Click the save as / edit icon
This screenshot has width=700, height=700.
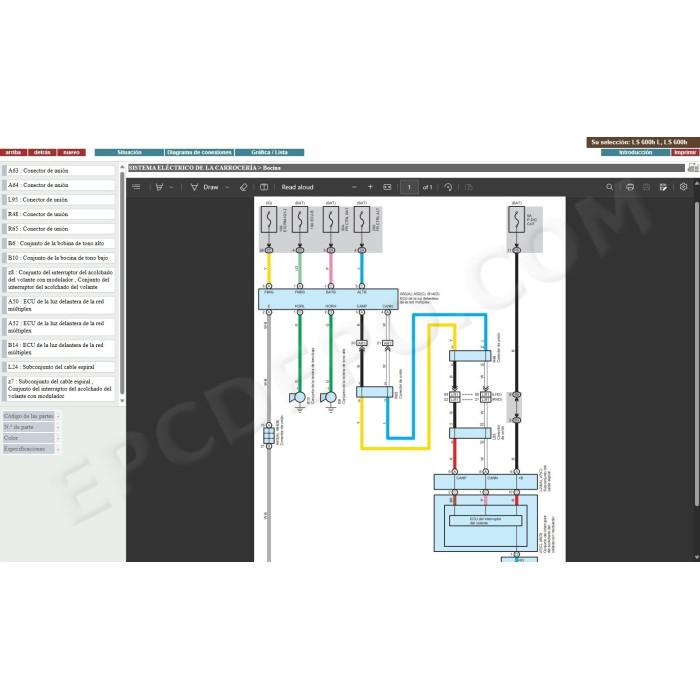[663, 187]
